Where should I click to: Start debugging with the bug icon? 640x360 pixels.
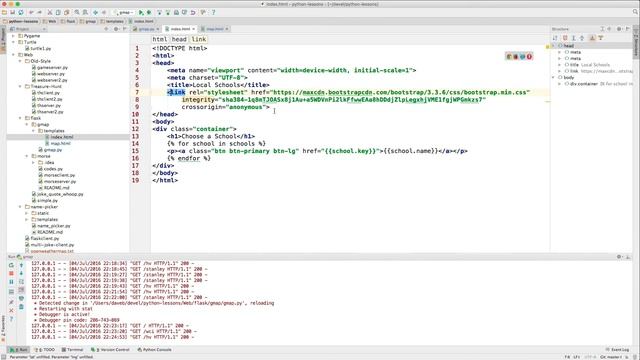pos(149,13)
